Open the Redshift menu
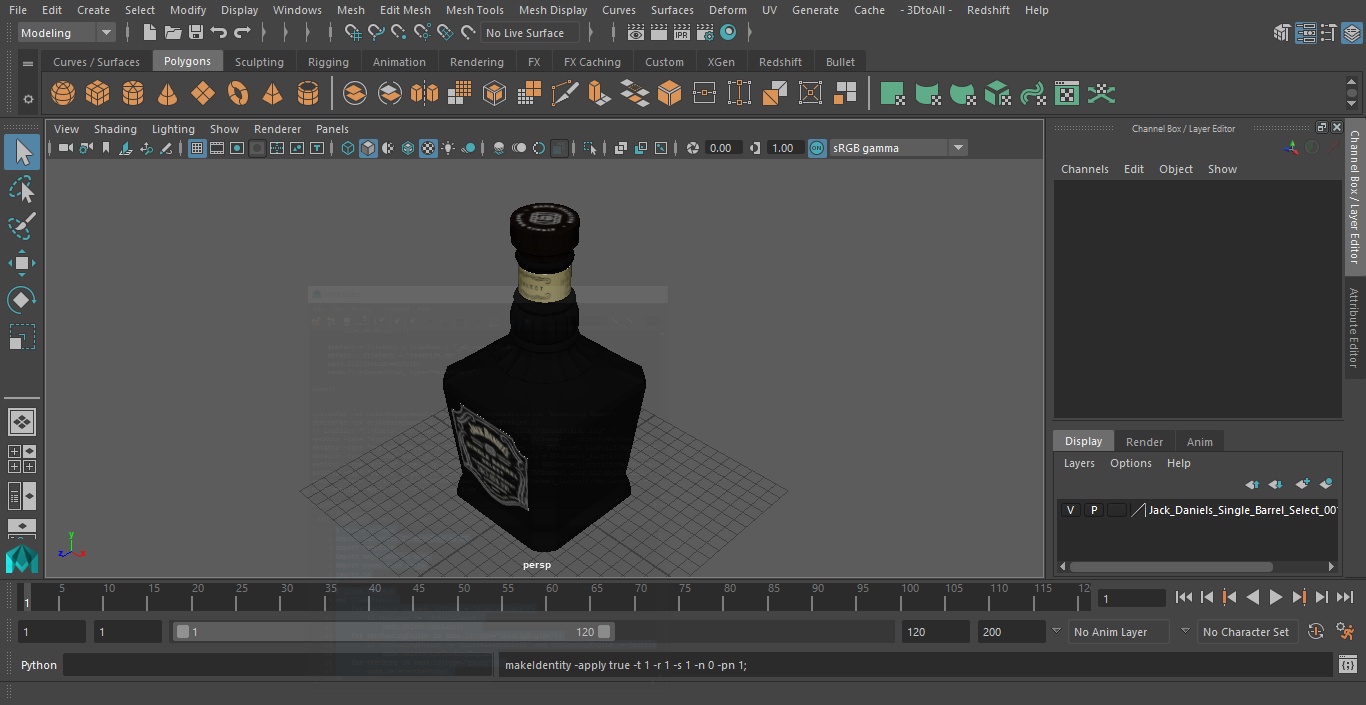 [x=988, y=10]
